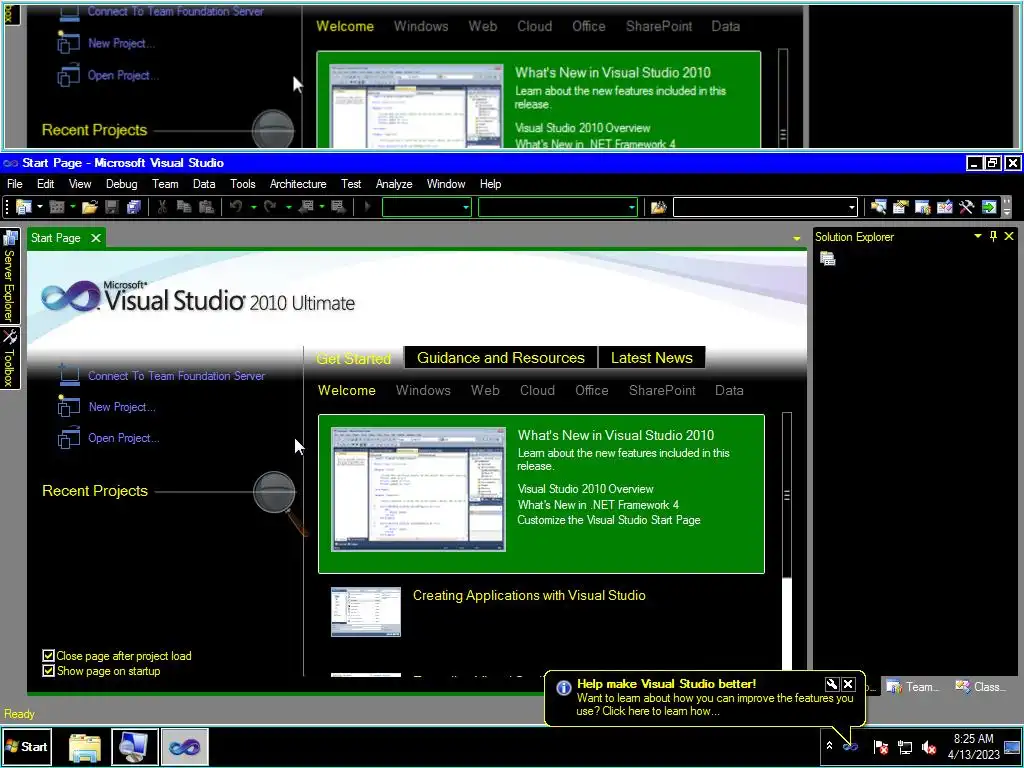The height and width of the screenshot is (768, 1024).
Task: Expand the New Project dropdown arrow
Action: click(40, 207)
